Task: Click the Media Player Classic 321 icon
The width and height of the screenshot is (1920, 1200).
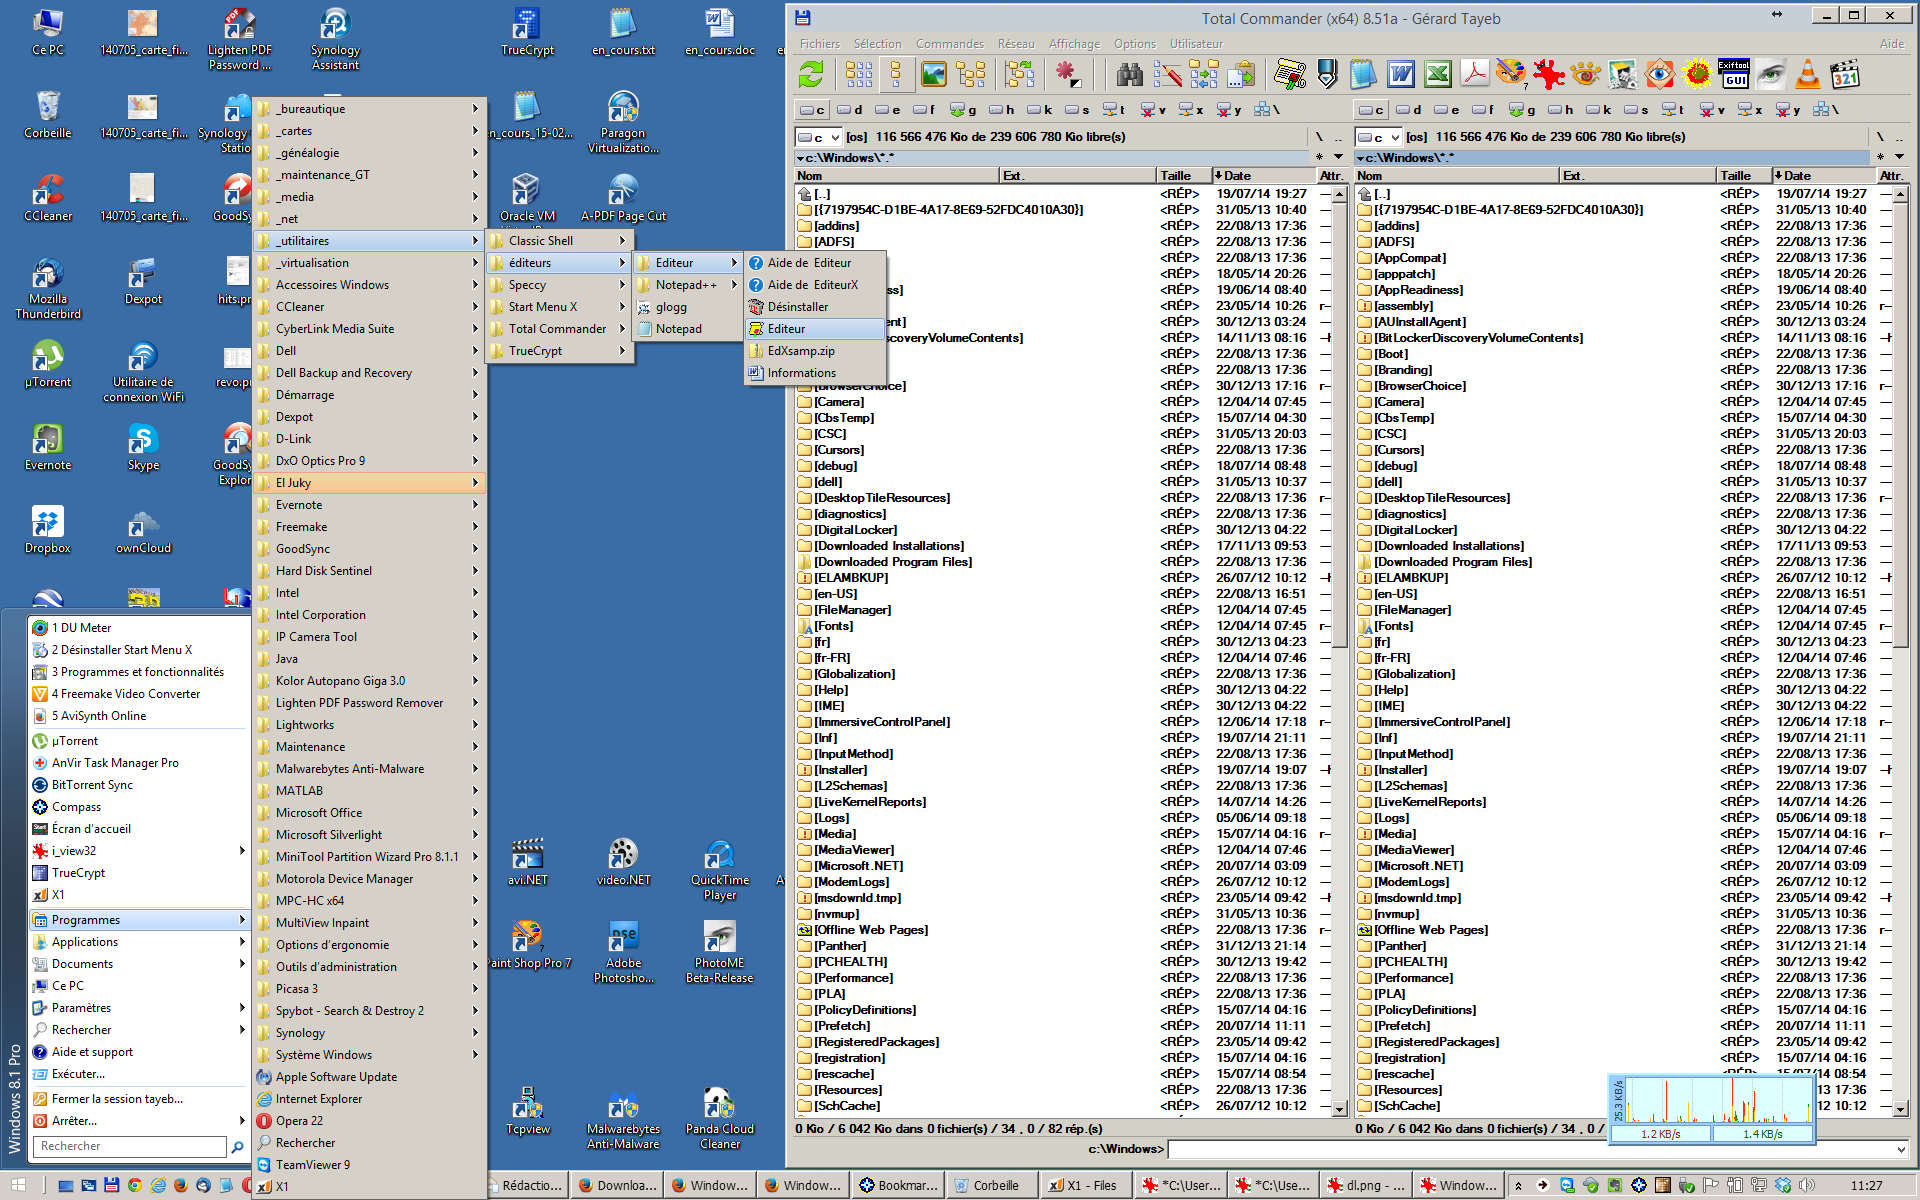Action: tap(1845, 74)
